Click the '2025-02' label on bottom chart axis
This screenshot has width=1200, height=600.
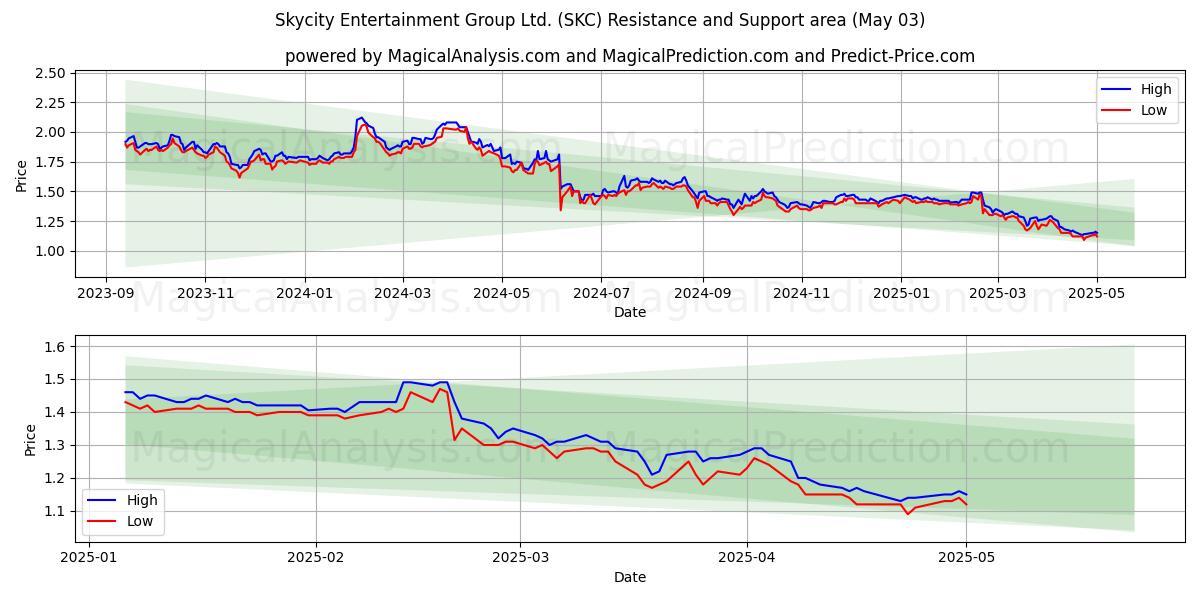point(316,559)
